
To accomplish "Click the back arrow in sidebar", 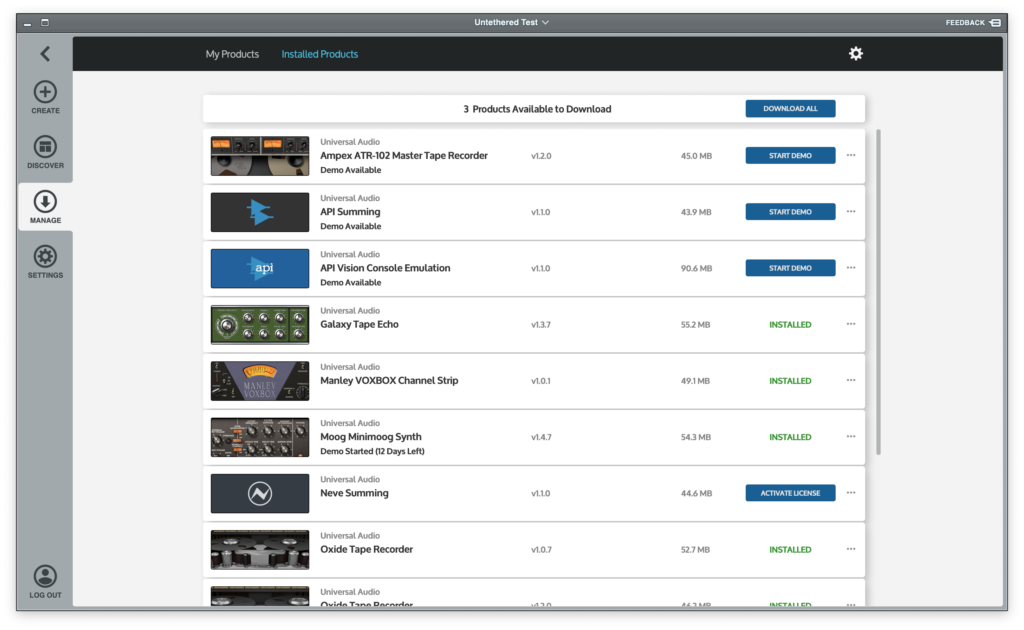I will pyautogui.click(x=45, y=54).
